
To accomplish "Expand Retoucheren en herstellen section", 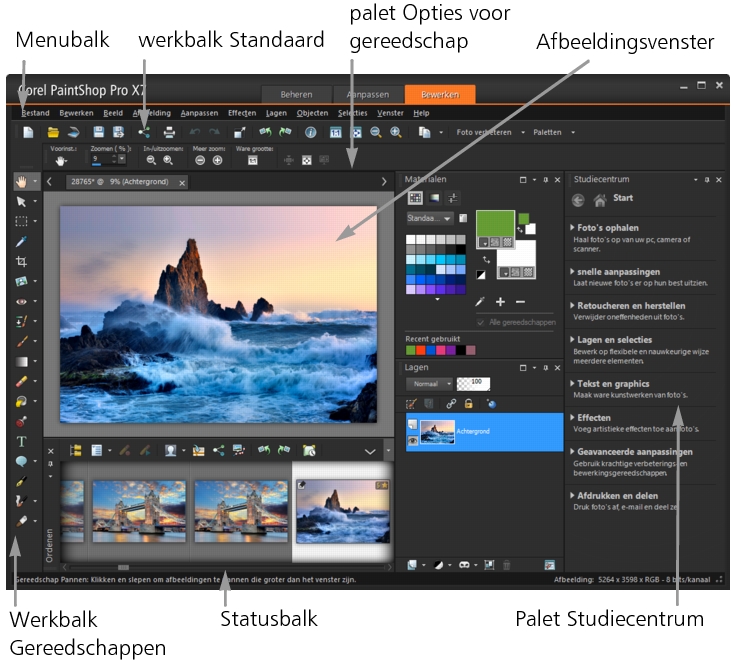I will pyautogui.click(x=631, y=306).
